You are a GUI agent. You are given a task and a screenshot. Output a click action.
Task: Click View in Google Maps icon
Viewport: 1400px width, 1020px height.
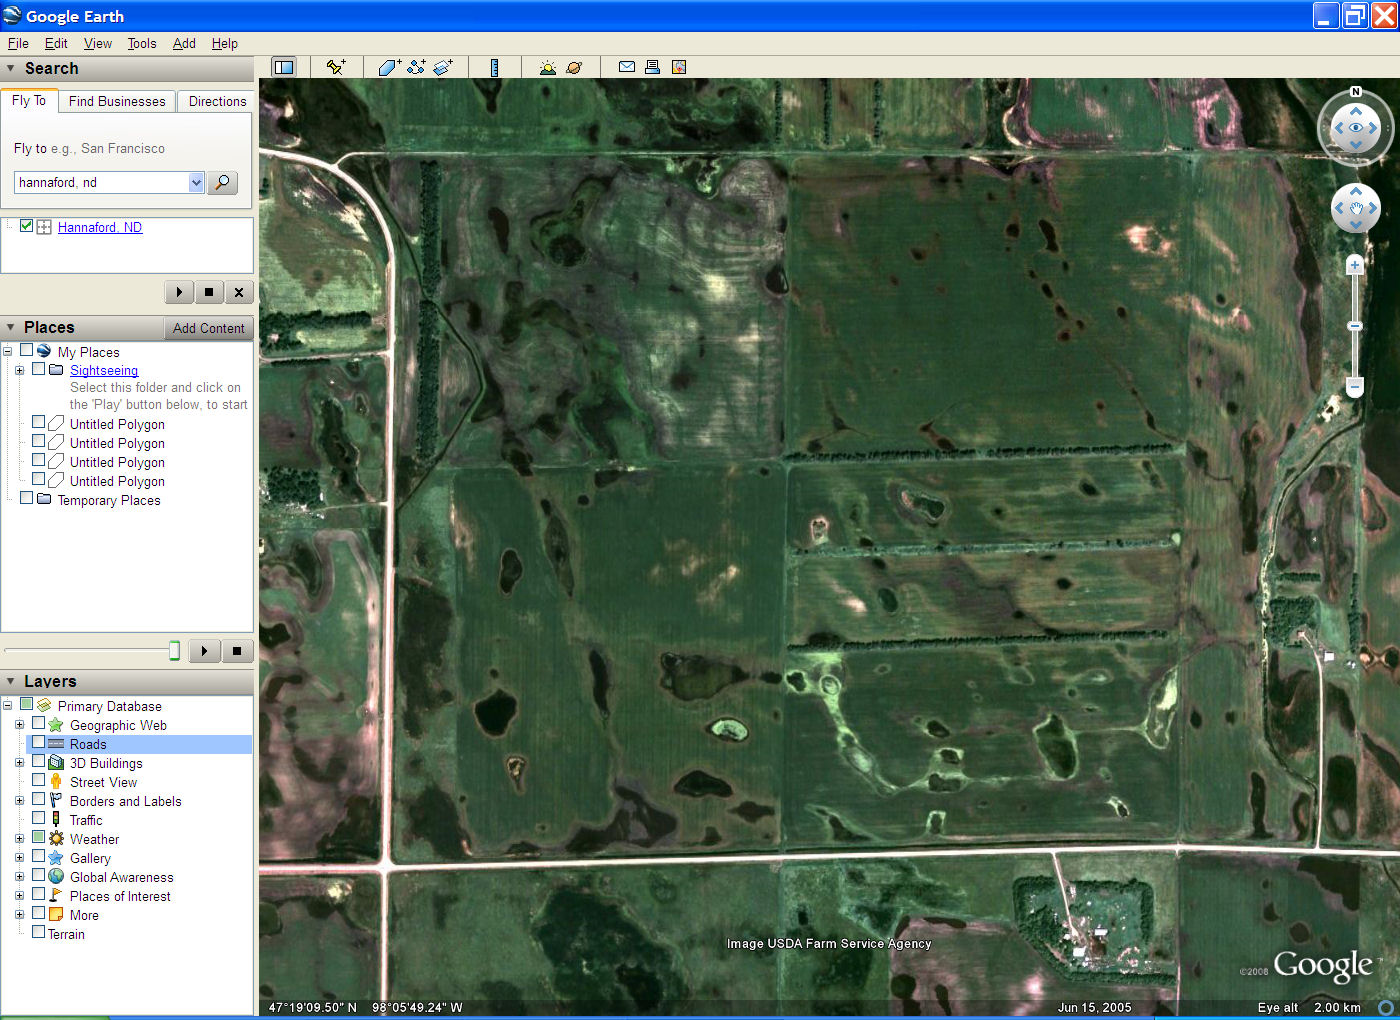(x=679, y=67)
